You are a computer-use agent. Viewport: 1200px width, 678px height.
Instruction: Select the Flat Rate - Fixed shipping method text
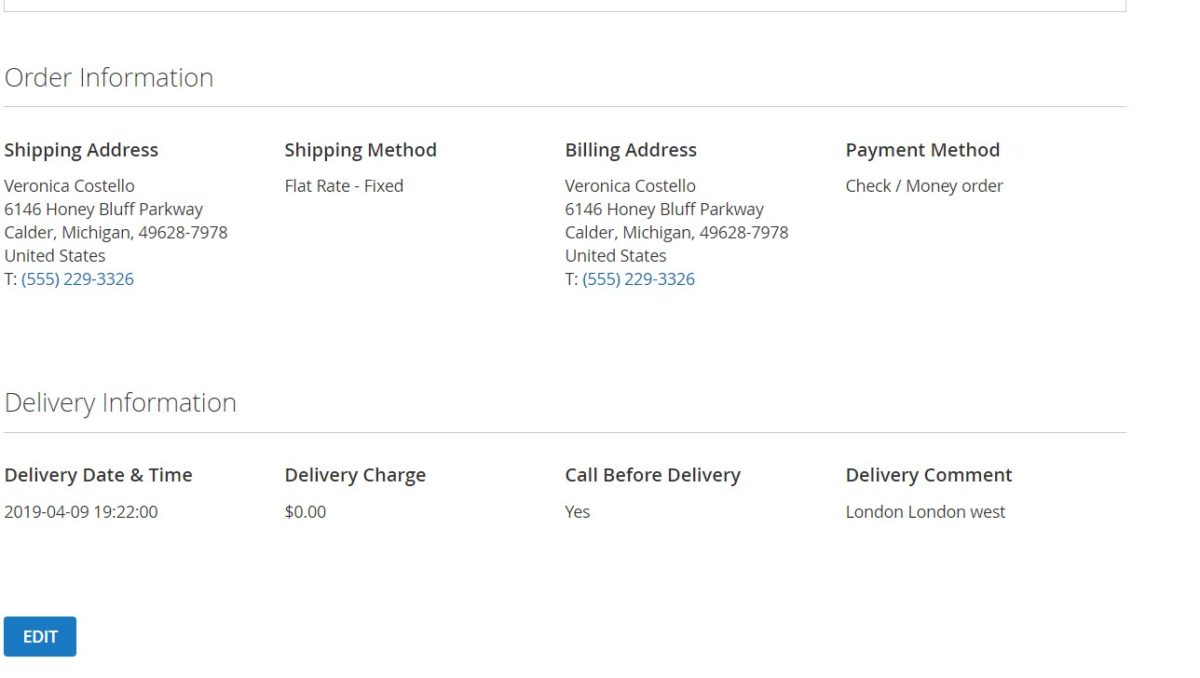click(x=343, y=185)
